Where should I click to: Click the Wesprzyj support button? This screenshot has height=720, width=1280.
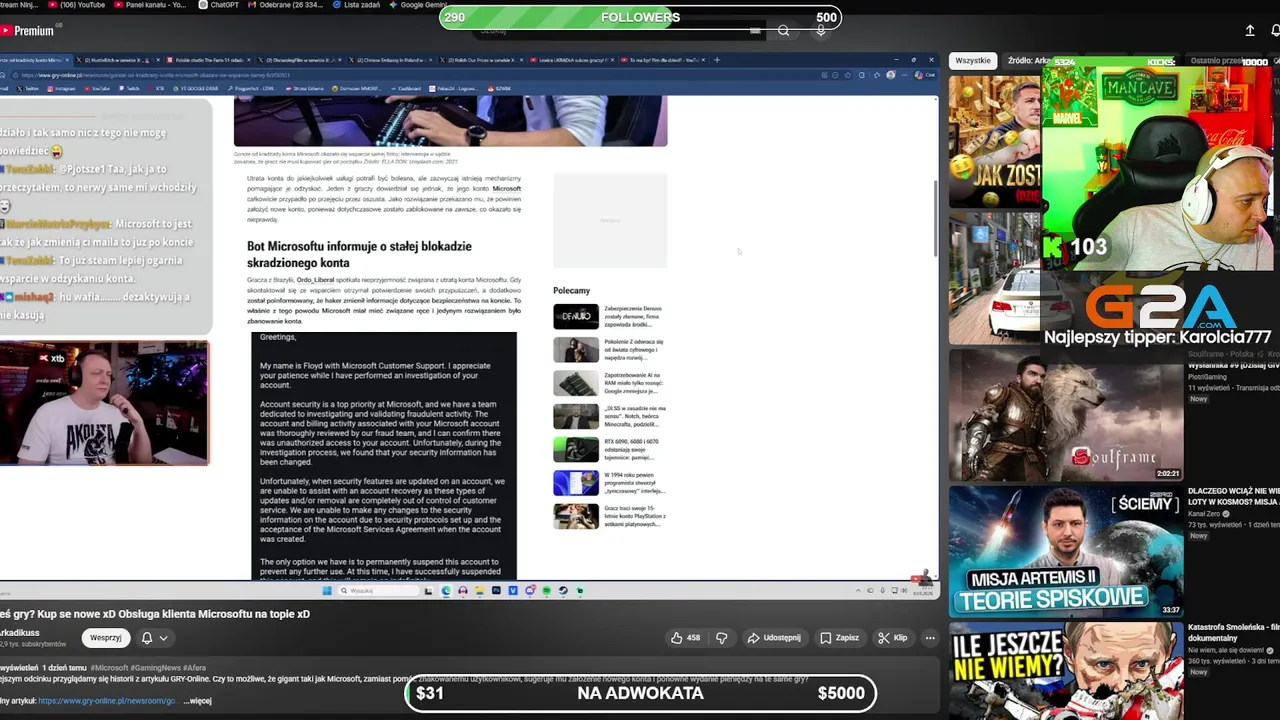tap(105, 637)
